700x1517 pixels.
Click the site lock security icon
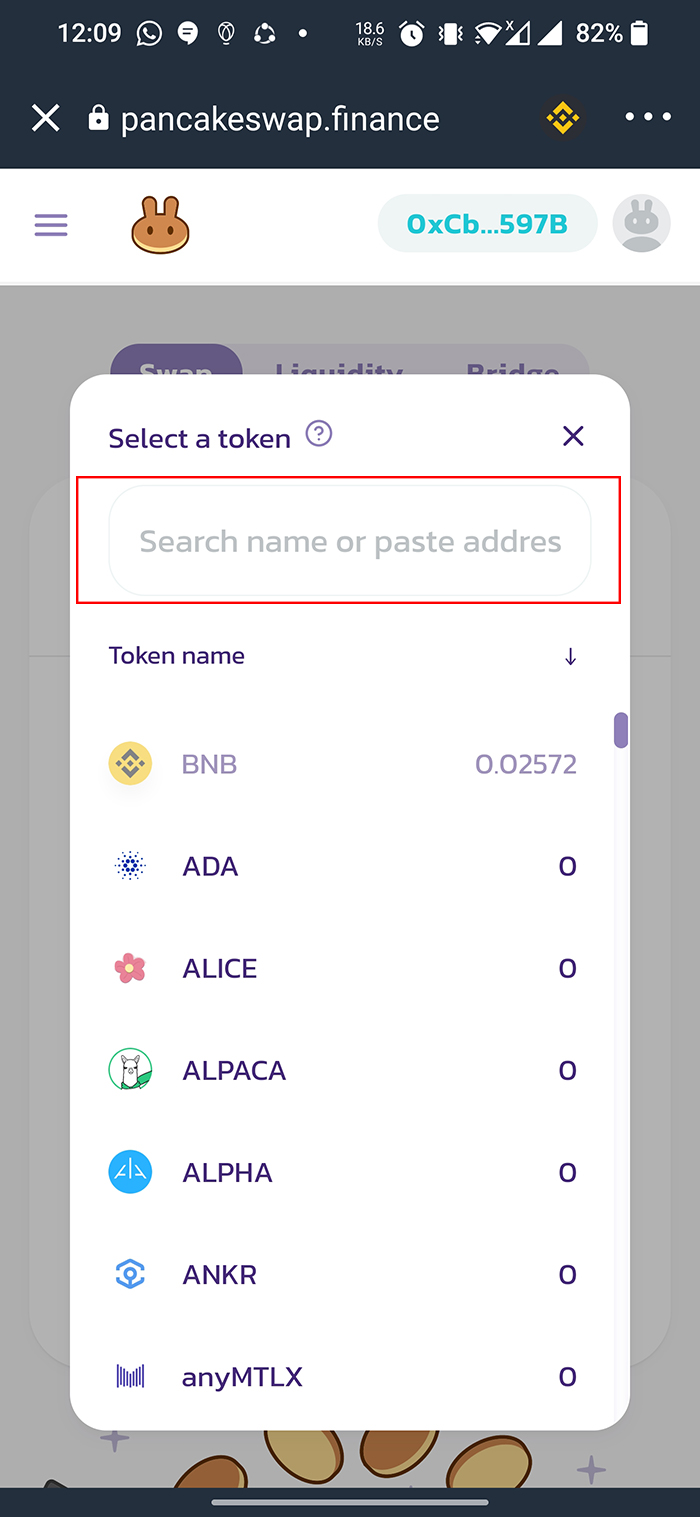98,119
